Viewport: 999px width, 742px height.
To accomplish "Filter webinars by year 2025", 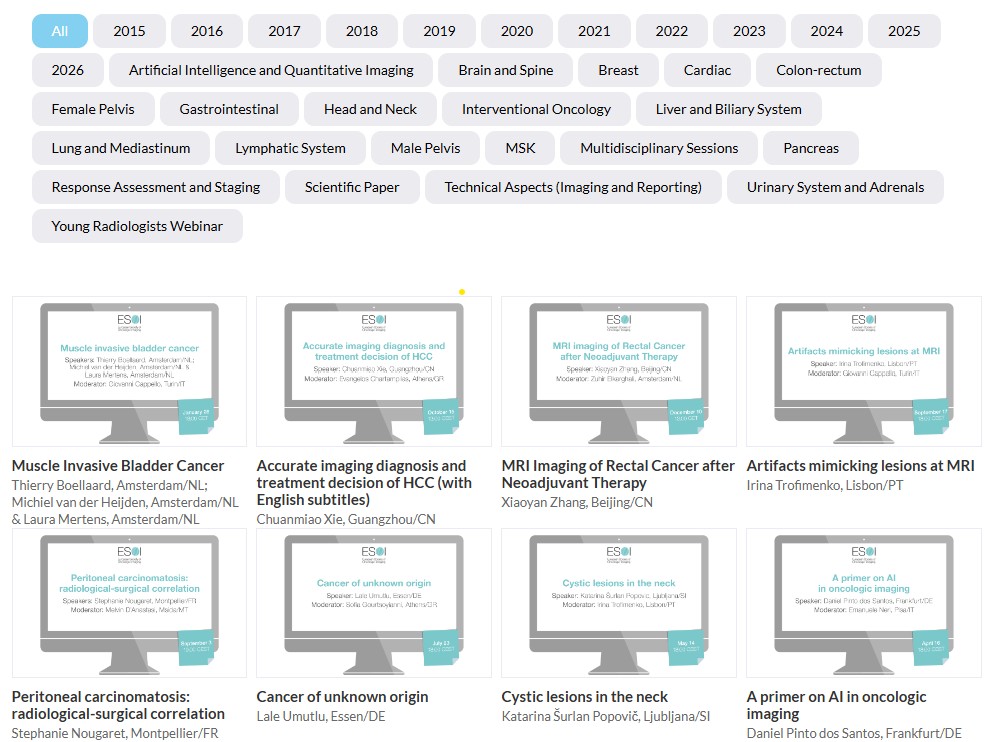I will (903, 31).
